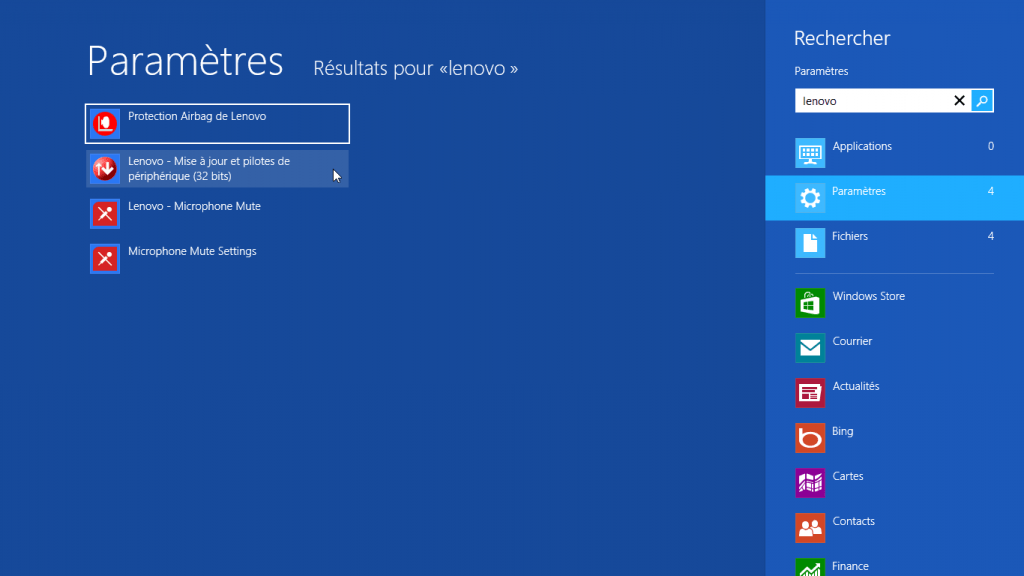Search in Contacts app label
The height and width of the screenshot is (576, 1024).
(854, 522)
